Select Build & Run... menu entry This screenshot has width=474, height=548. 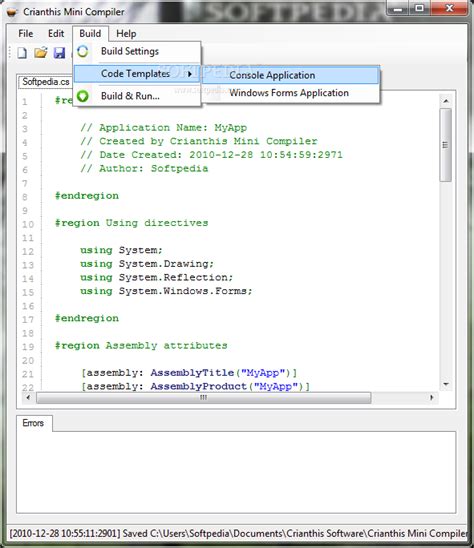[137, 96]
